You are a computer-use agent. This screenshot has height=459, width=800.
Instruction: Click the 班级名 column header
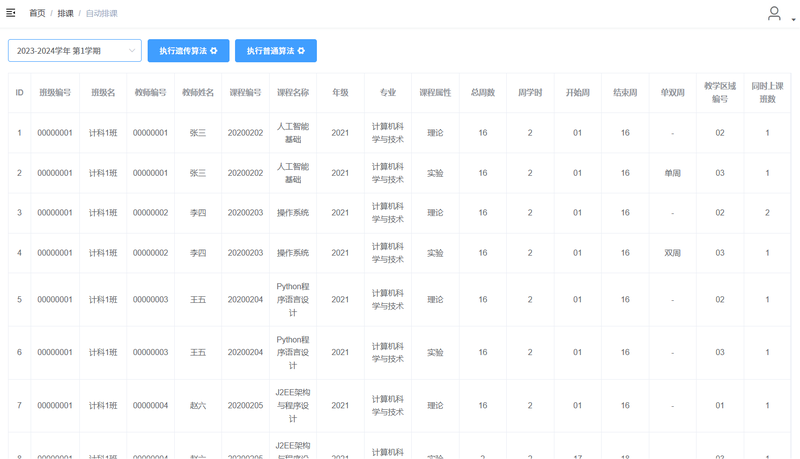tap(103, 93)
